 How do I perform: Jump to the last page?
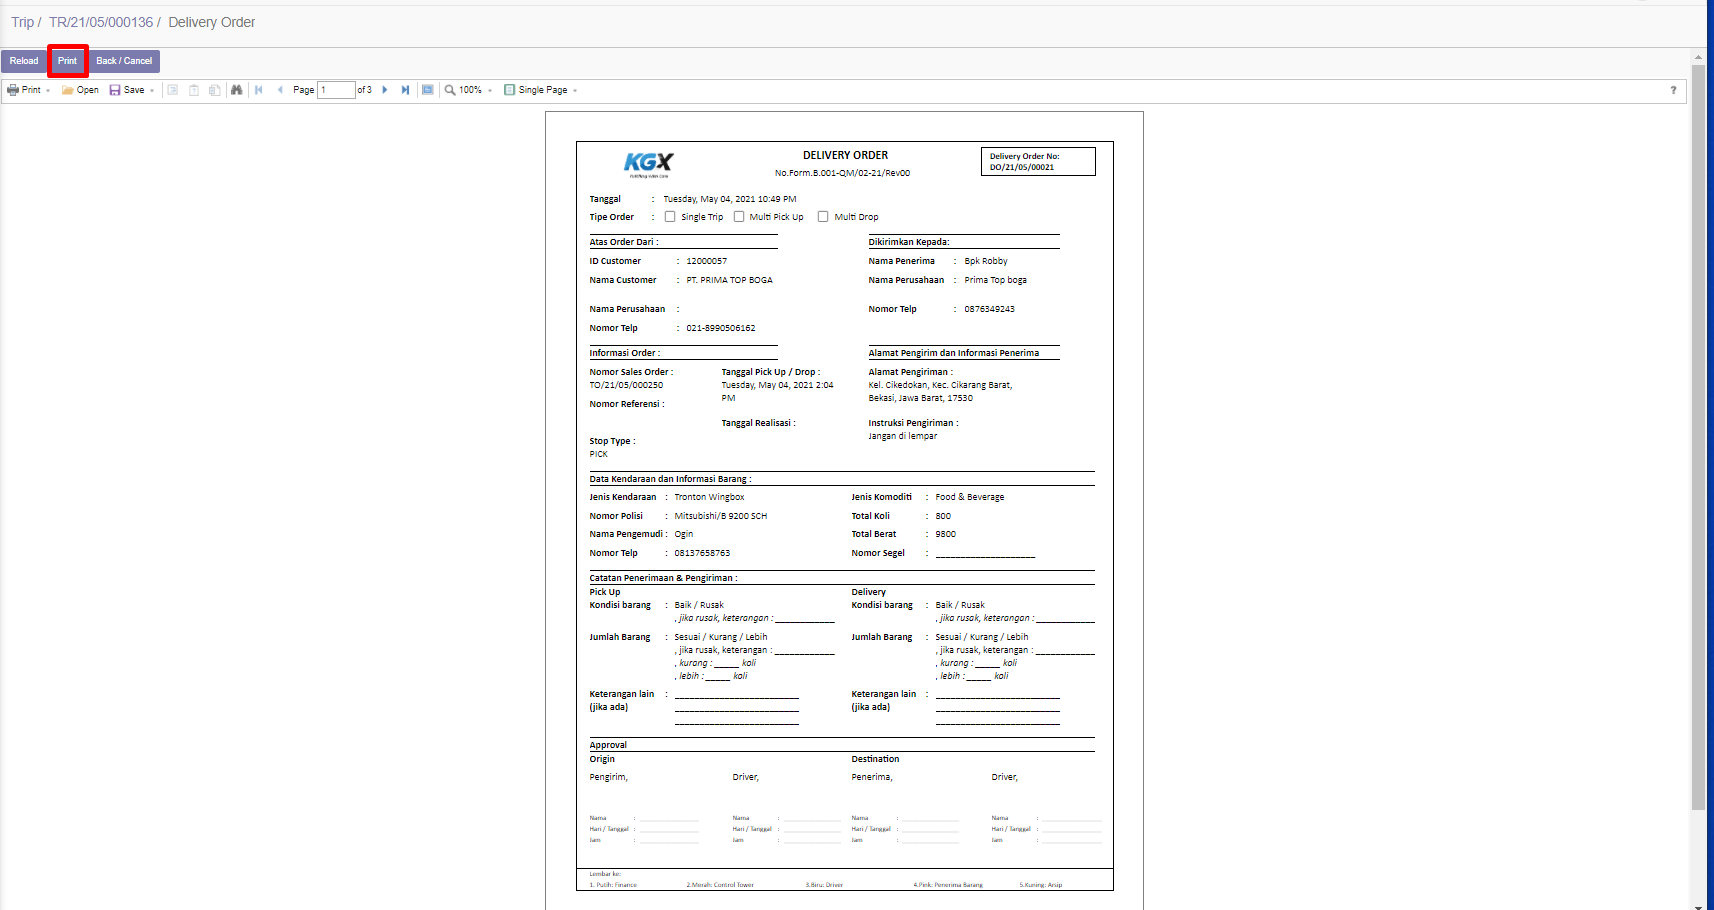coord(405,90)
